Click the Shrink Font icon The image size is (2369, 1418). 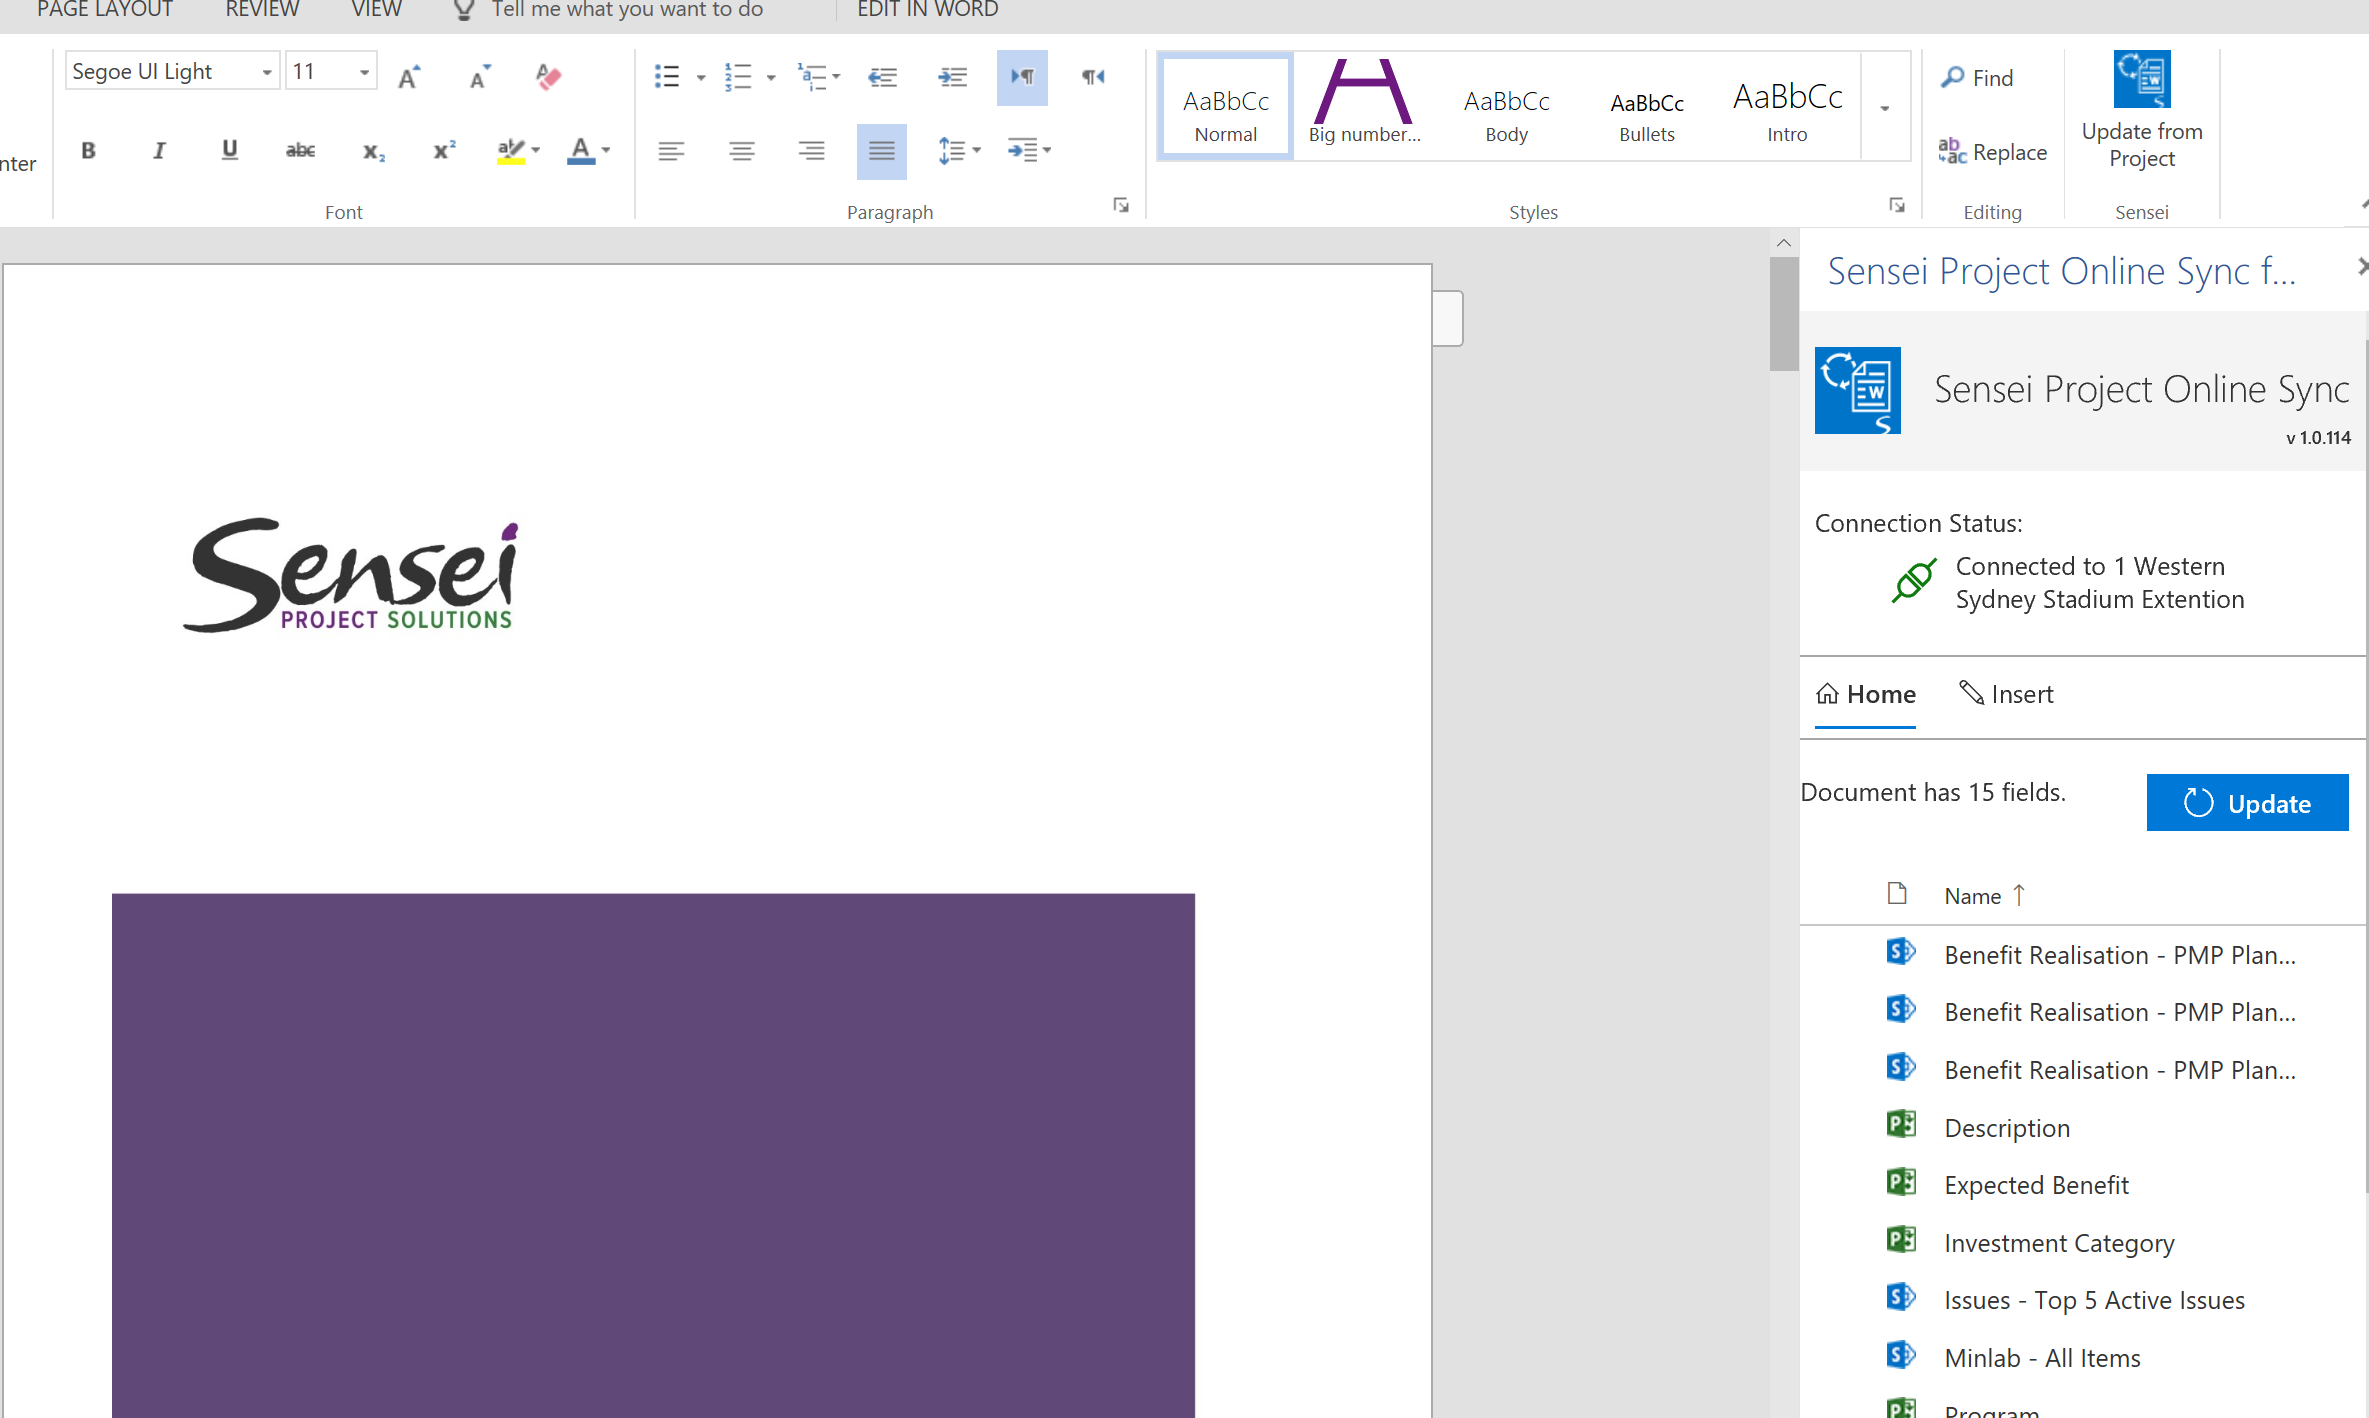tap(480, 77)
